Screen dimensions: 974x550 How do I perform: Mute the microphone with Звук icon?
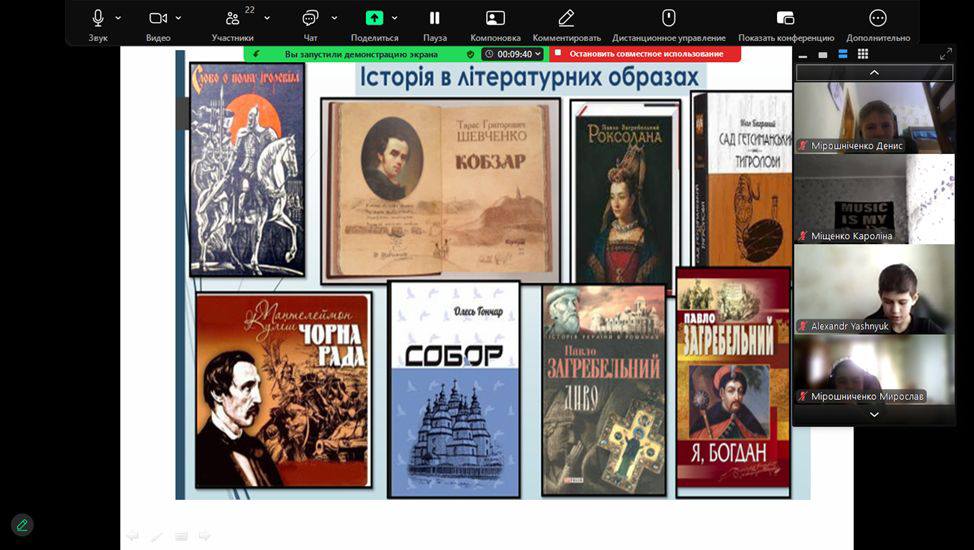(98, 18)
